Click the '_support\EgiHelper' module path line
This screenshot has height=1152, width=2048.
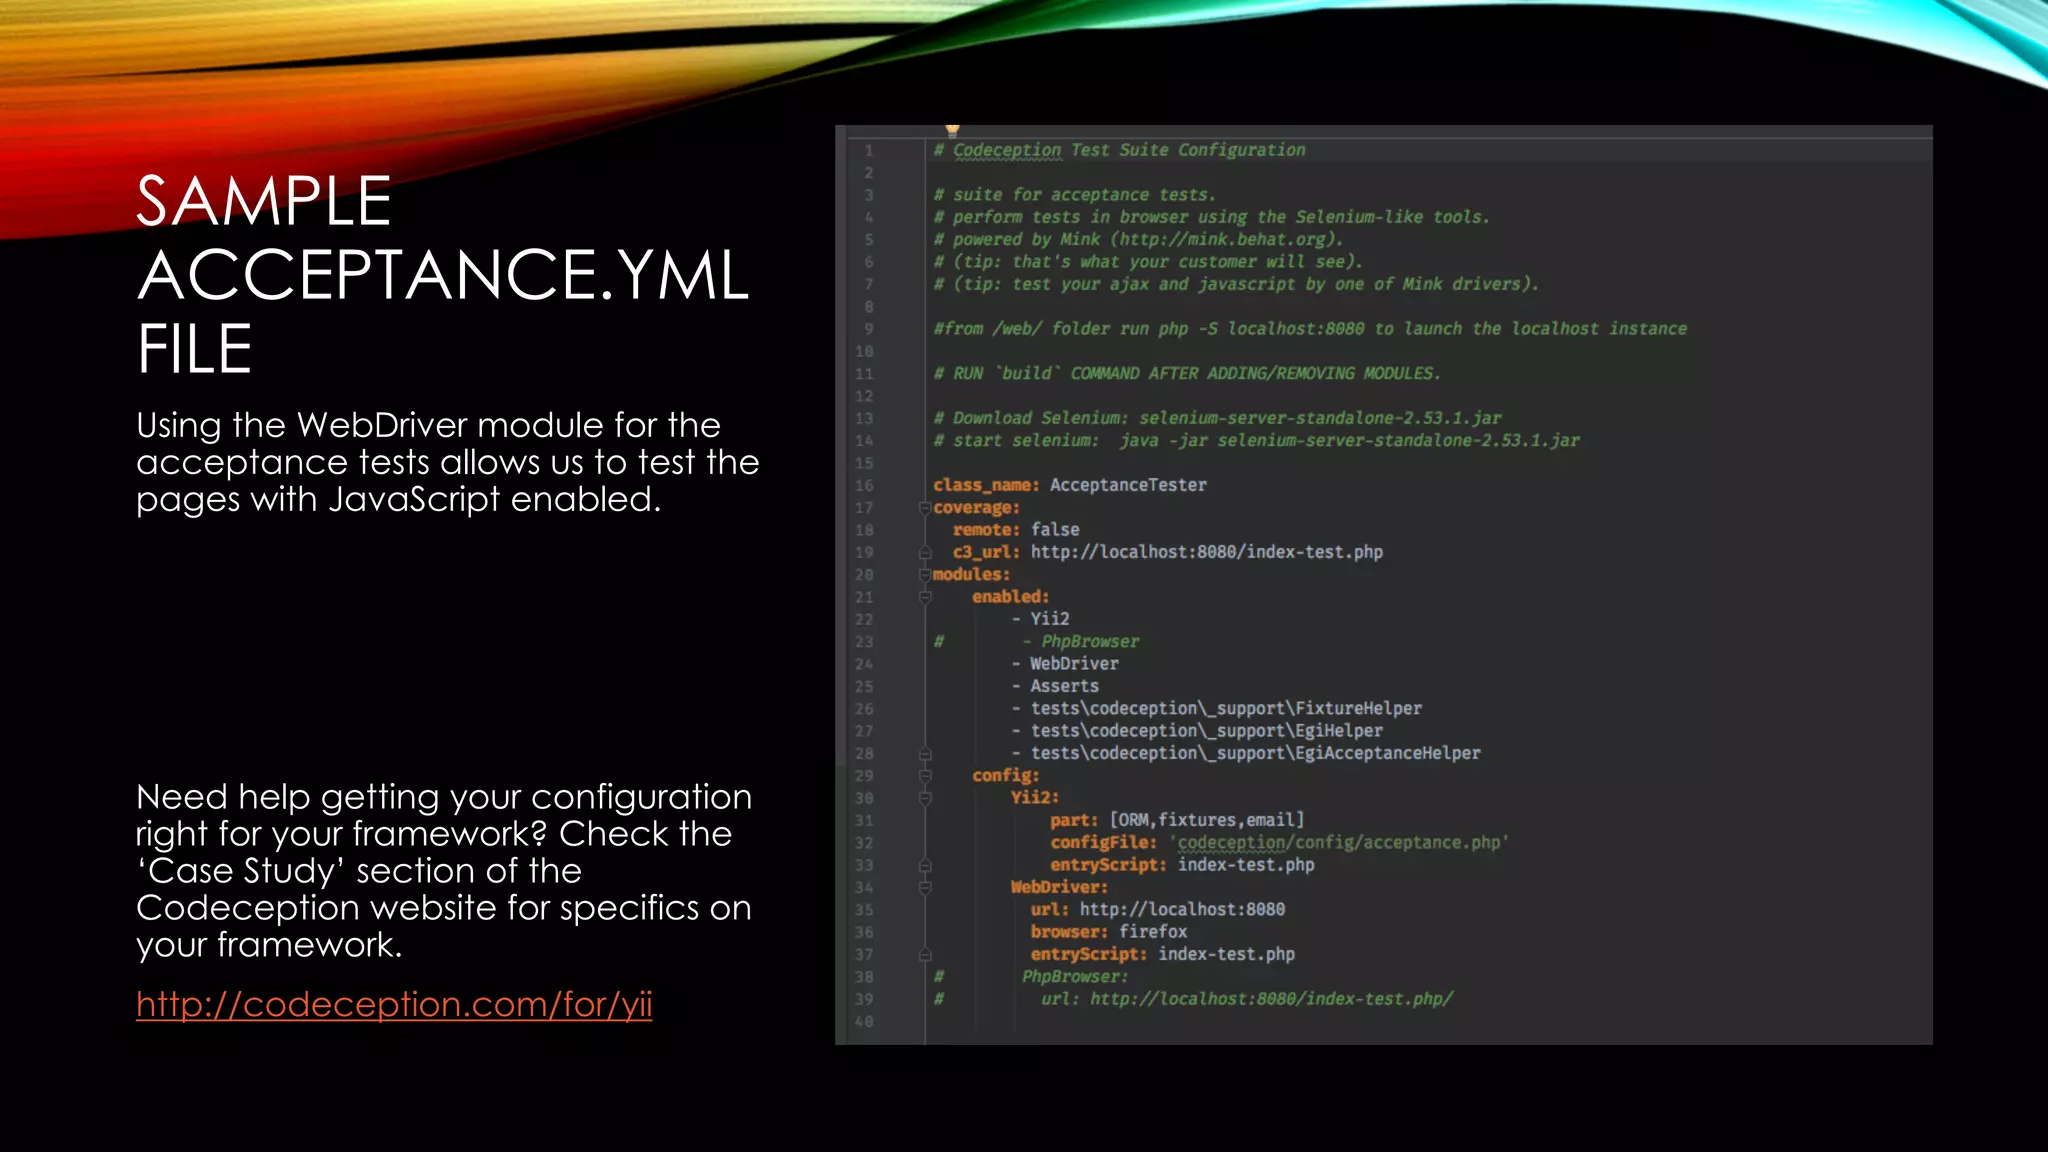coord(1197,731)
